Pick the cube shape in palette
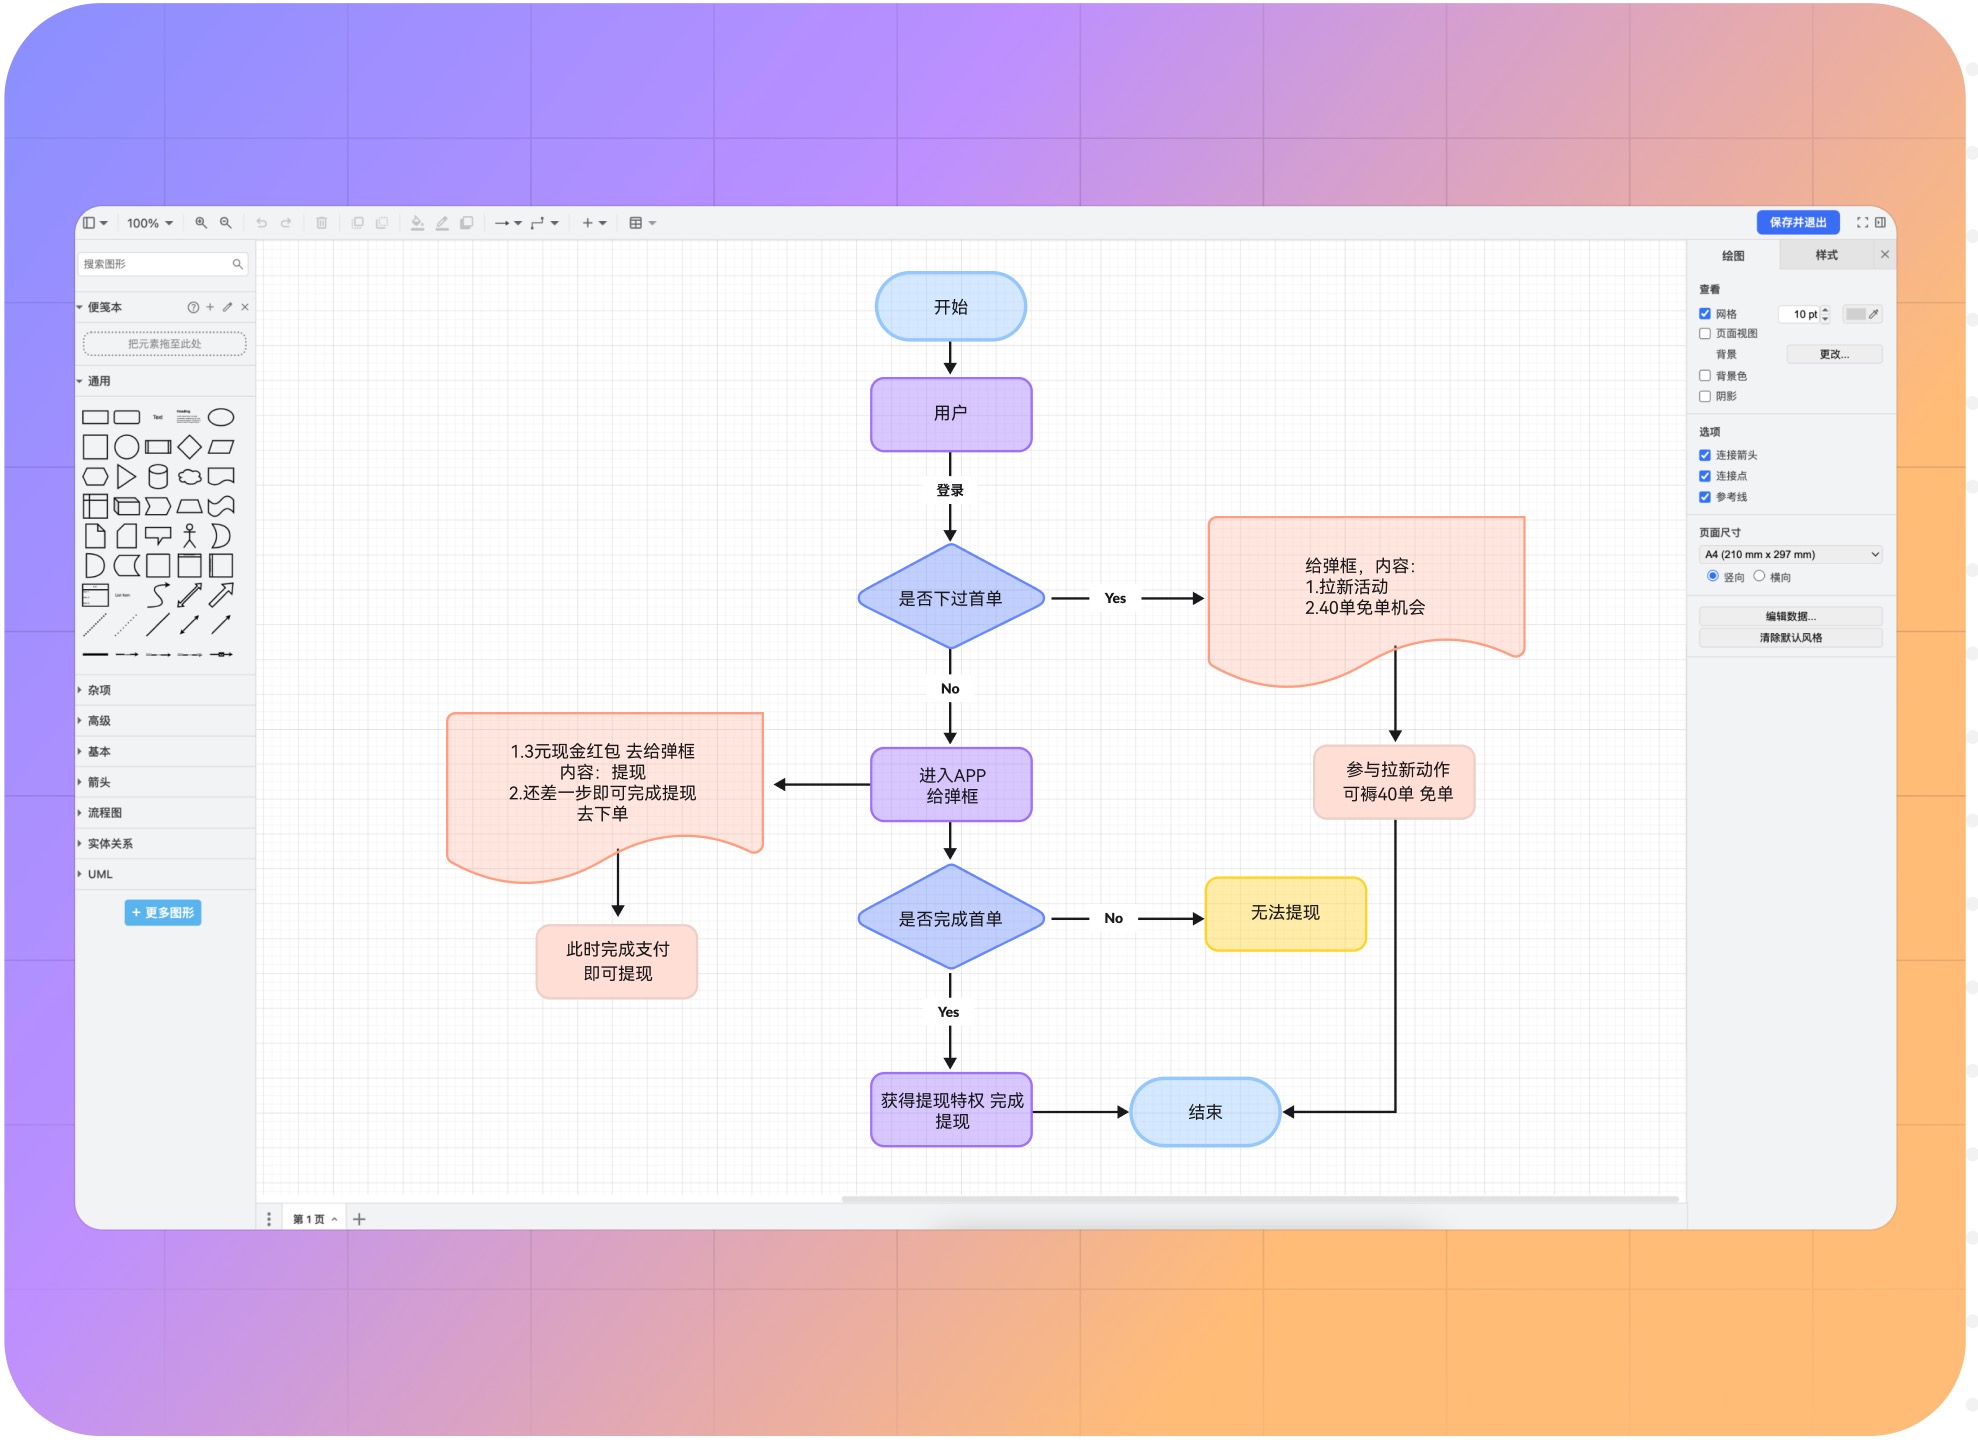Viewport: 1978px width, 1444px height. 126,507
